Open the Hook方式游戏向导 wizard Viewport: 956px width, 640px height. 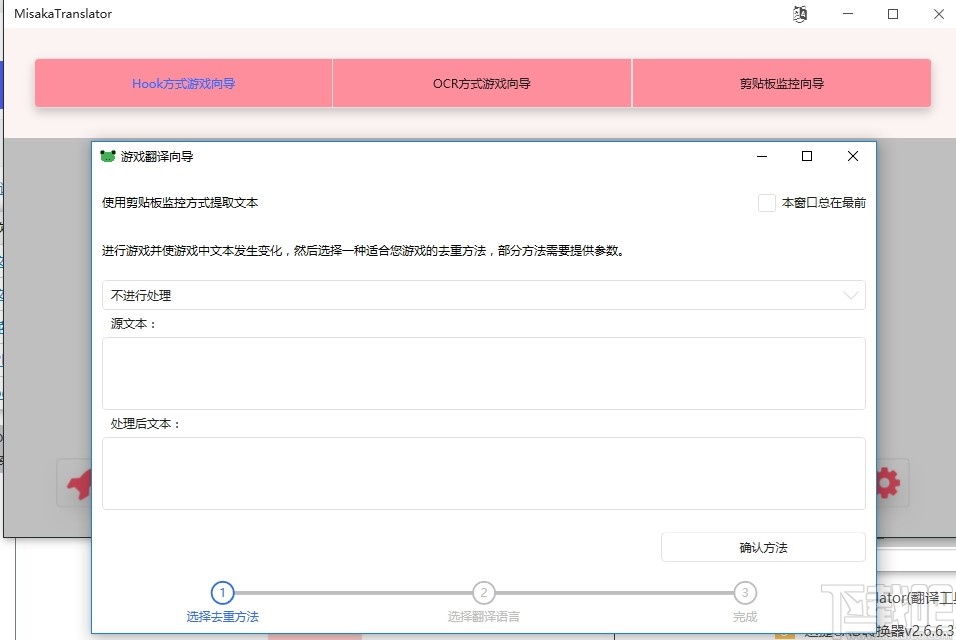[x=184, y=84]
